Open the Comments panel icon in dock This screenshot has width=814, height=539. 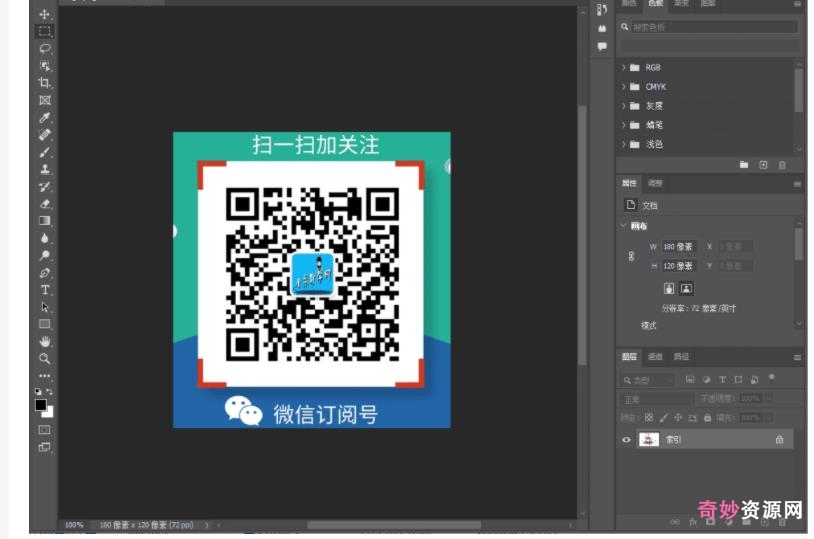[602, 46]
